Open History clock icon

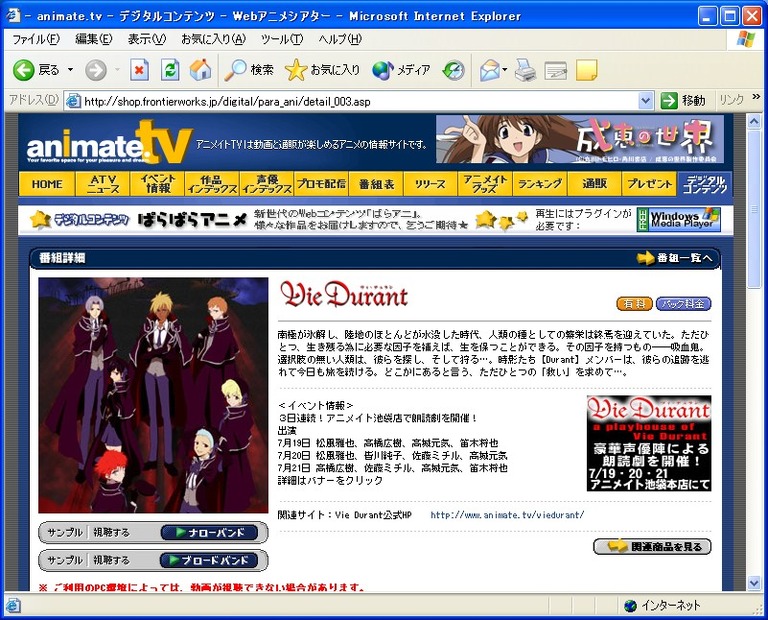click(453, 71)
